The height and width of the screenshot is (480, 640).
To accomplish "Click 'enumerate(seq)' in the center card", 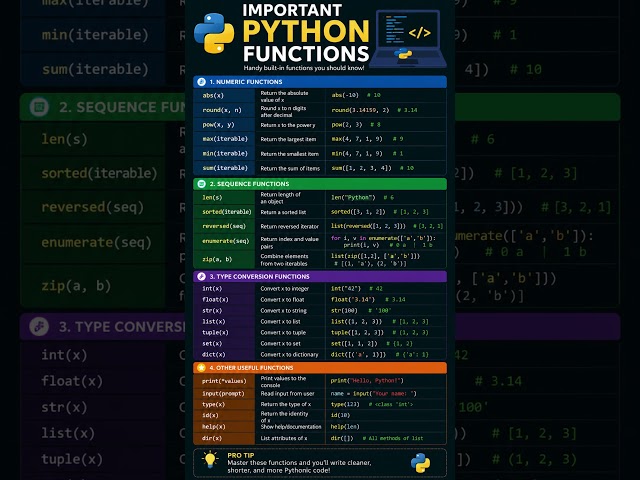I will 225,241.
